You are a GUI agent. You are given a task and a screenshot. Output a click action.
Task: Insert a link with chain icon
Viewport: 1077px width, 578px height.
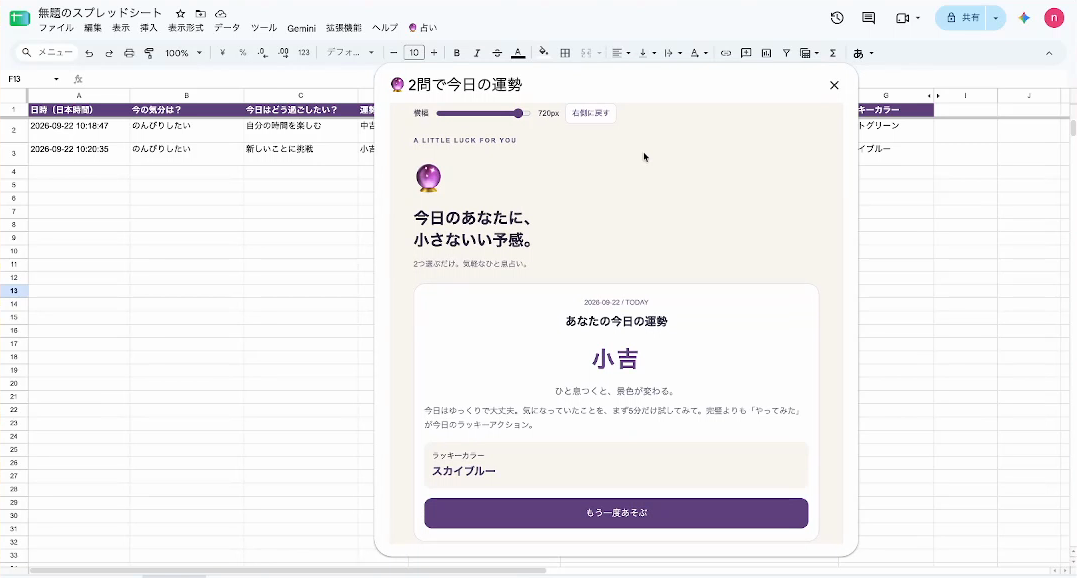pyautogui.click(x=725, y=53)
